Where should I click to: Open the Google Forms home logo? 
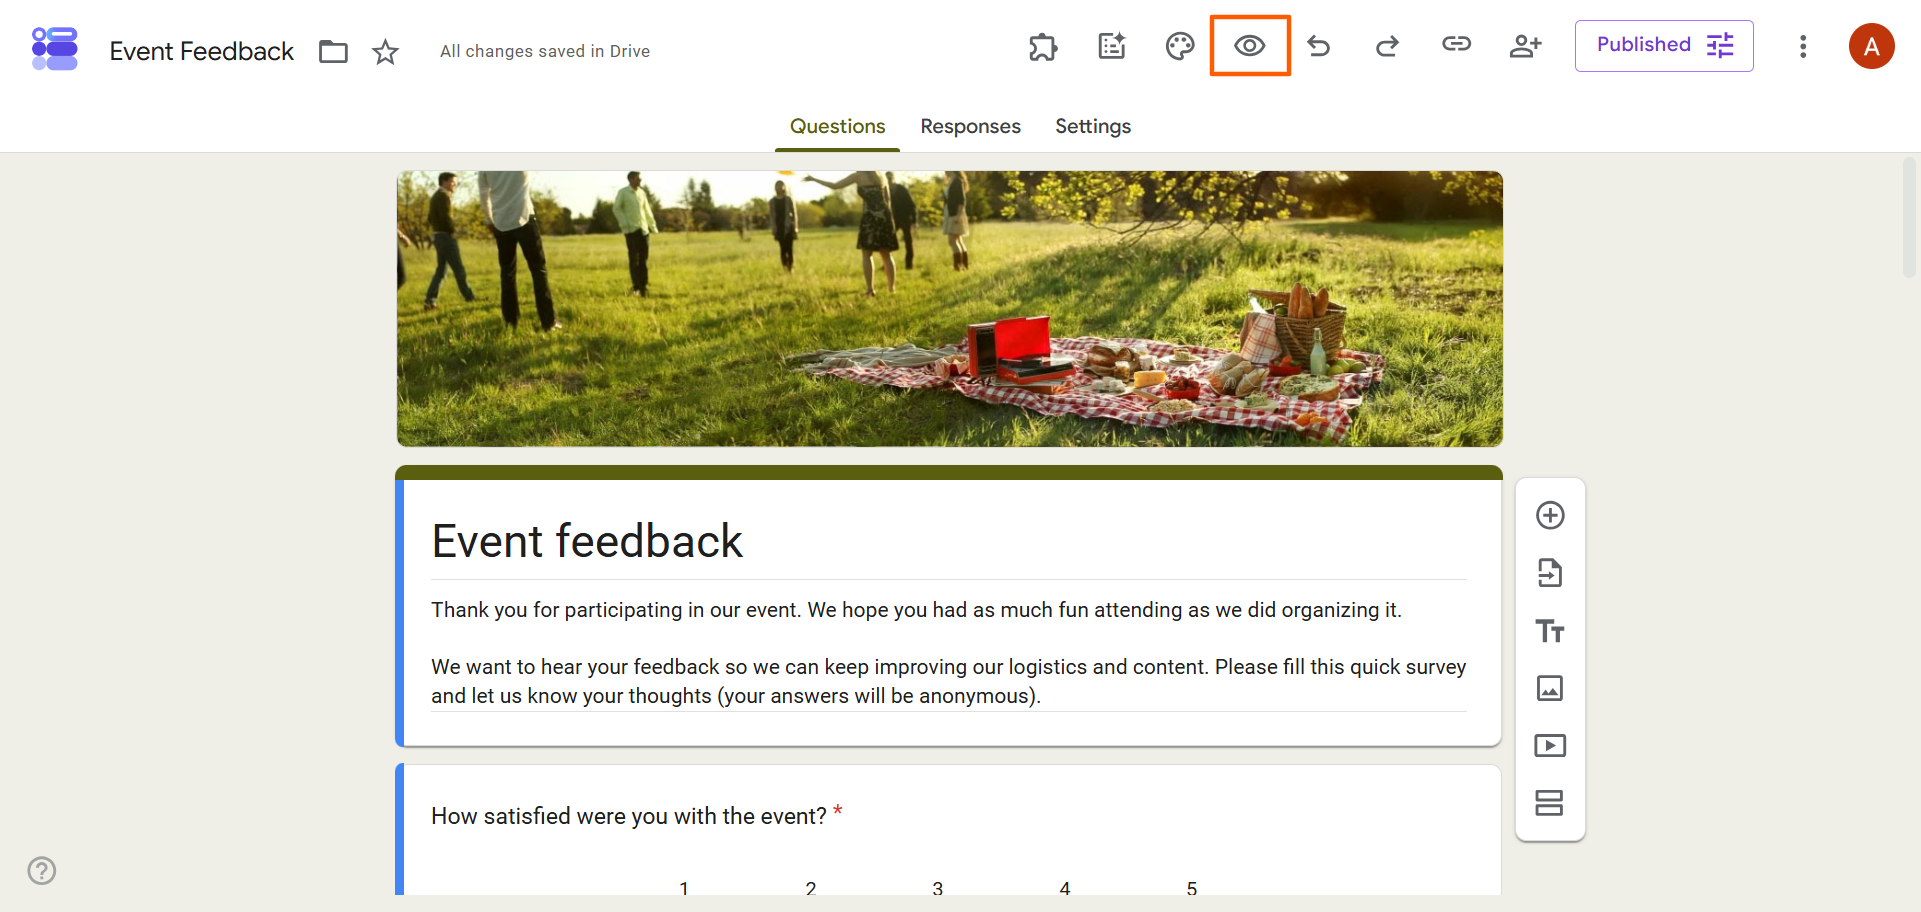55,49
